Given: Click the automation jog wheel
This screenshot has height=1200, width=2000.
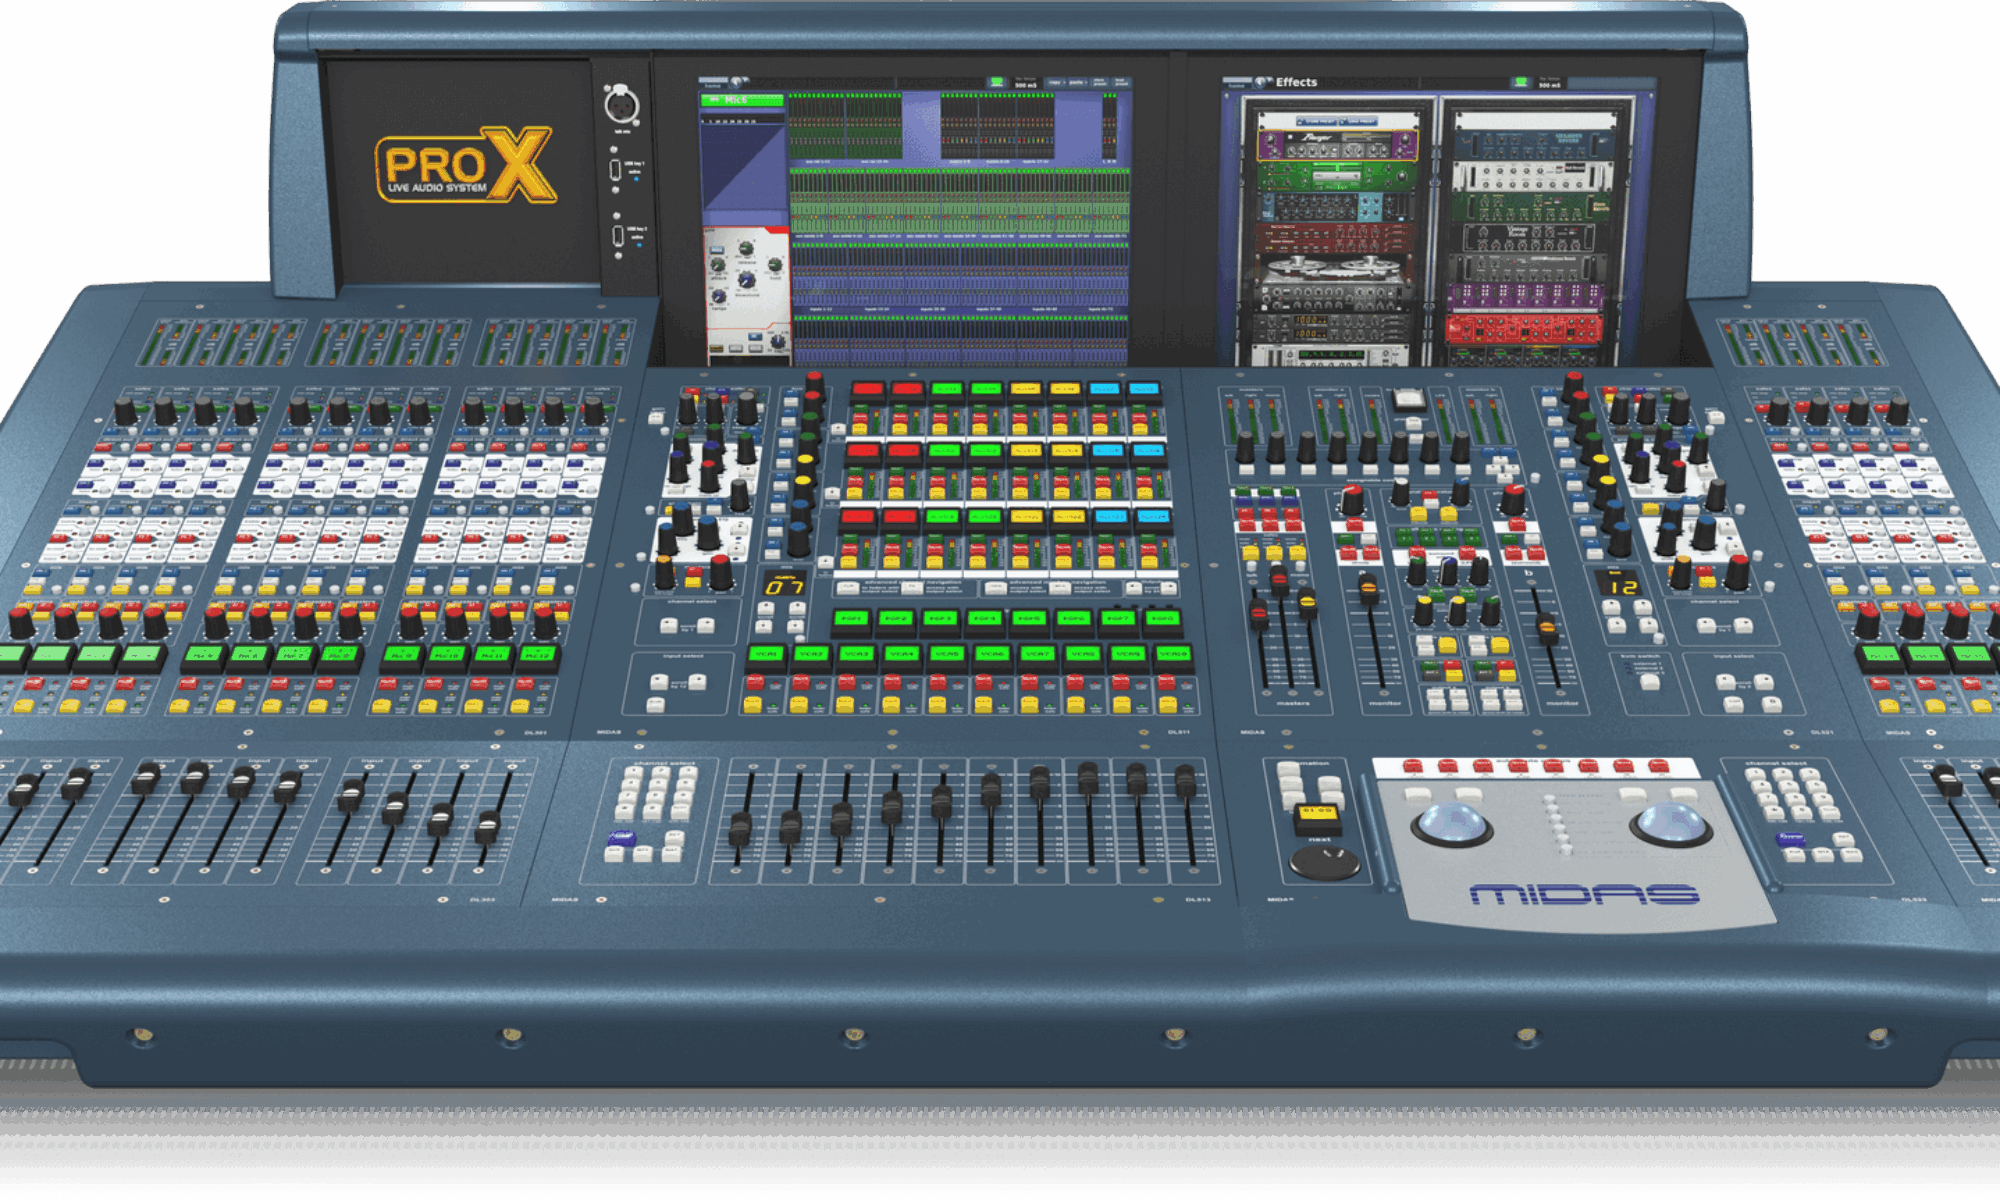Looking at the screenshot, I should (x=1324, y=861).
